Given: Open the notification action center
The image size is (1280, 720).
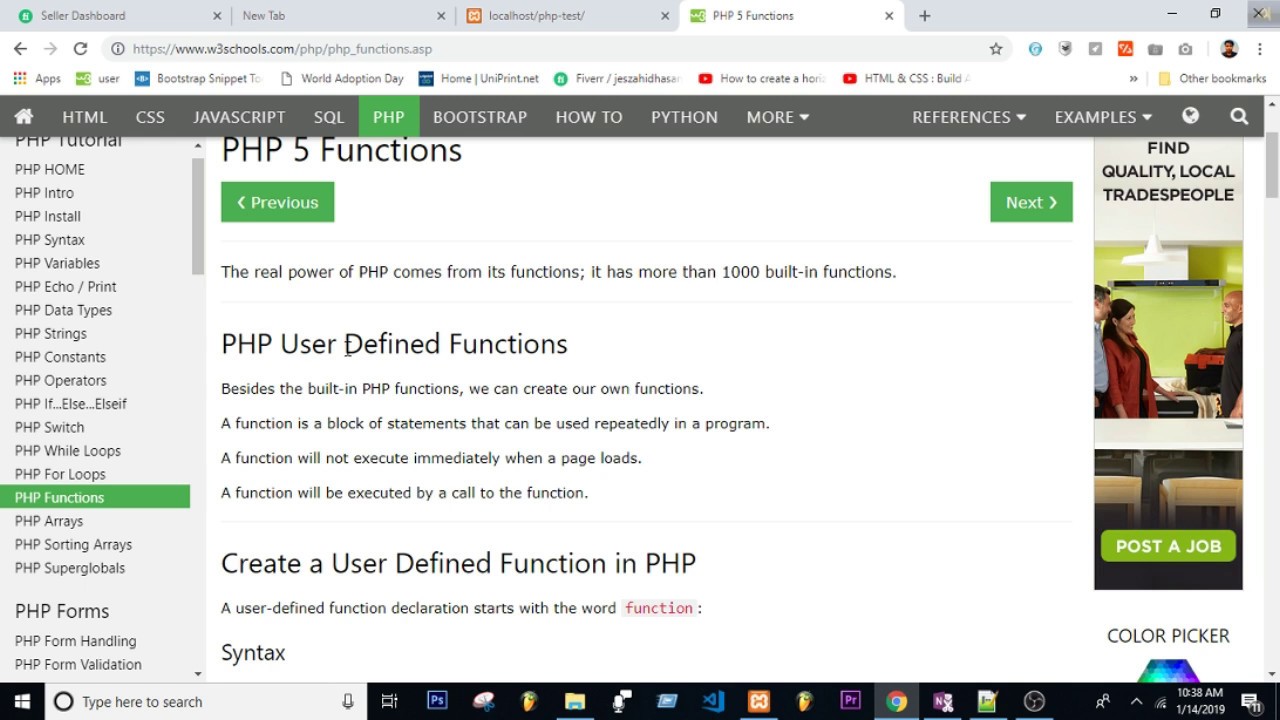Looking at the screenshot, I should click(1251, 701).
